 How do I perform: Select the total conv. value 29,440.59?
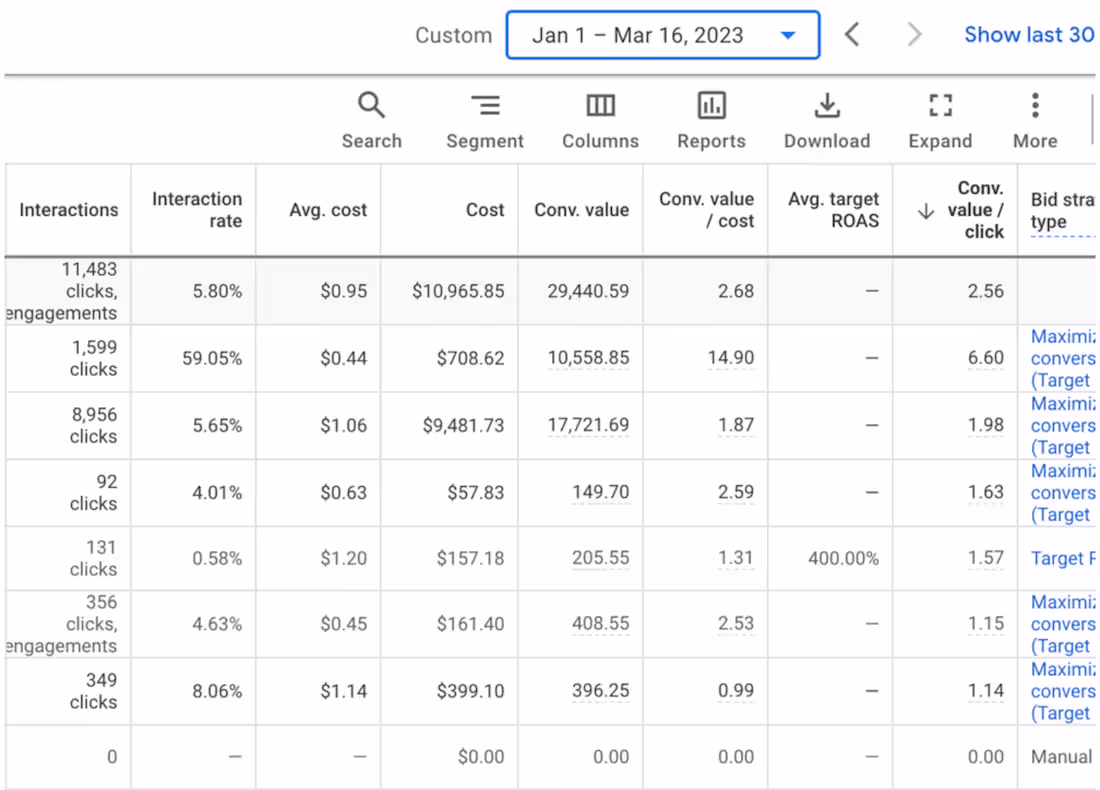(588, 291)
